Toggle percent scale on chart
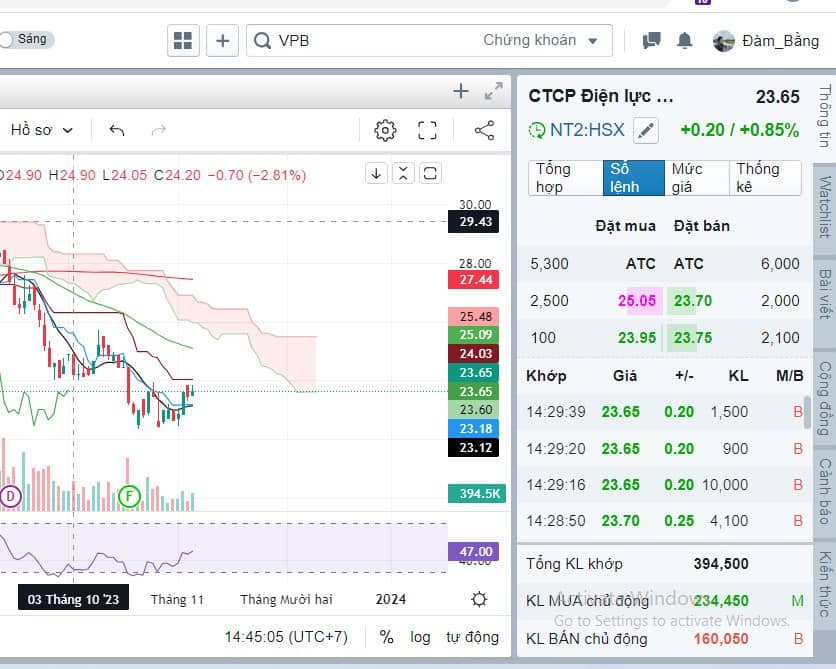 (x=386, y=637)
